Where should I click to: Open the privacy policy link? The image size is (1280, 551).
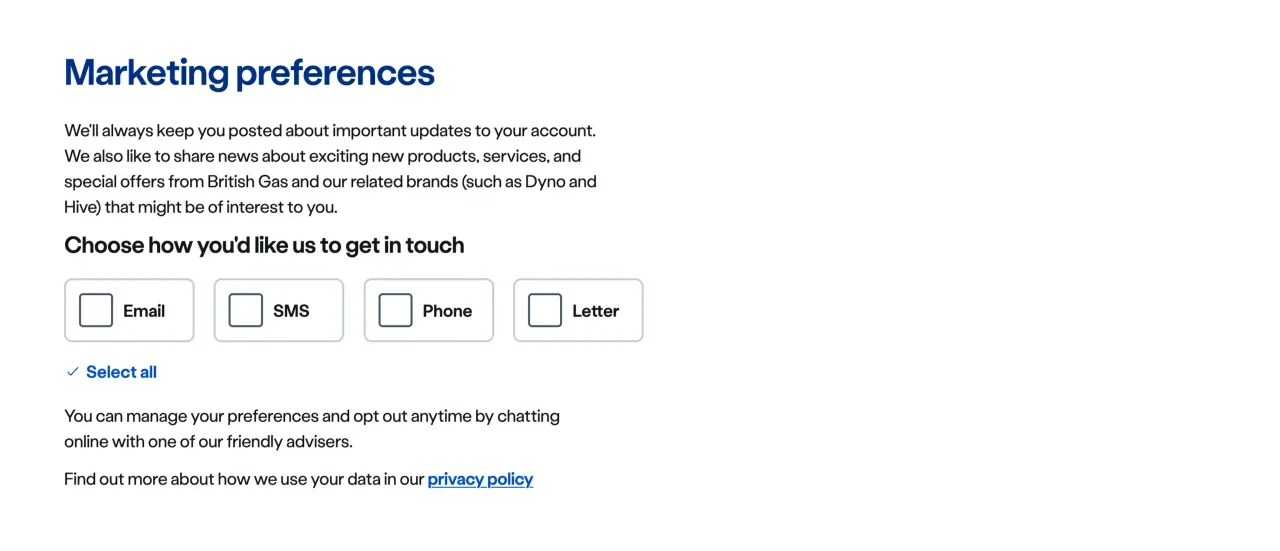[x=480, y=479]
